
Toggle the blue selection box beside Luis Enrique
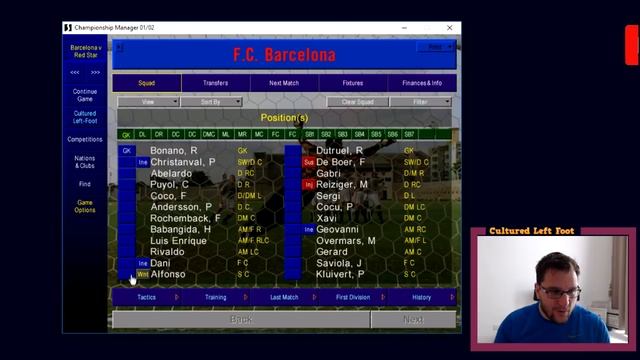pyautogui.click(x=127, y=241)
